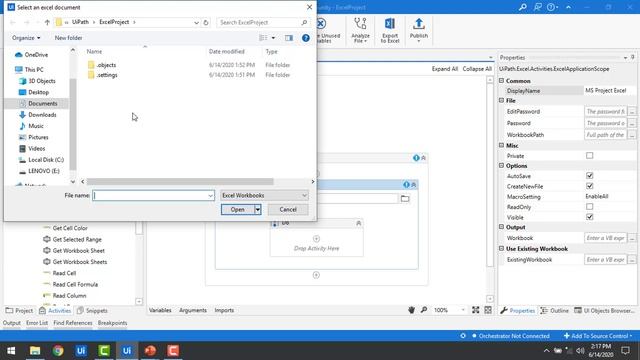Collapse the Use Existing Workbook section

[502, 249]
